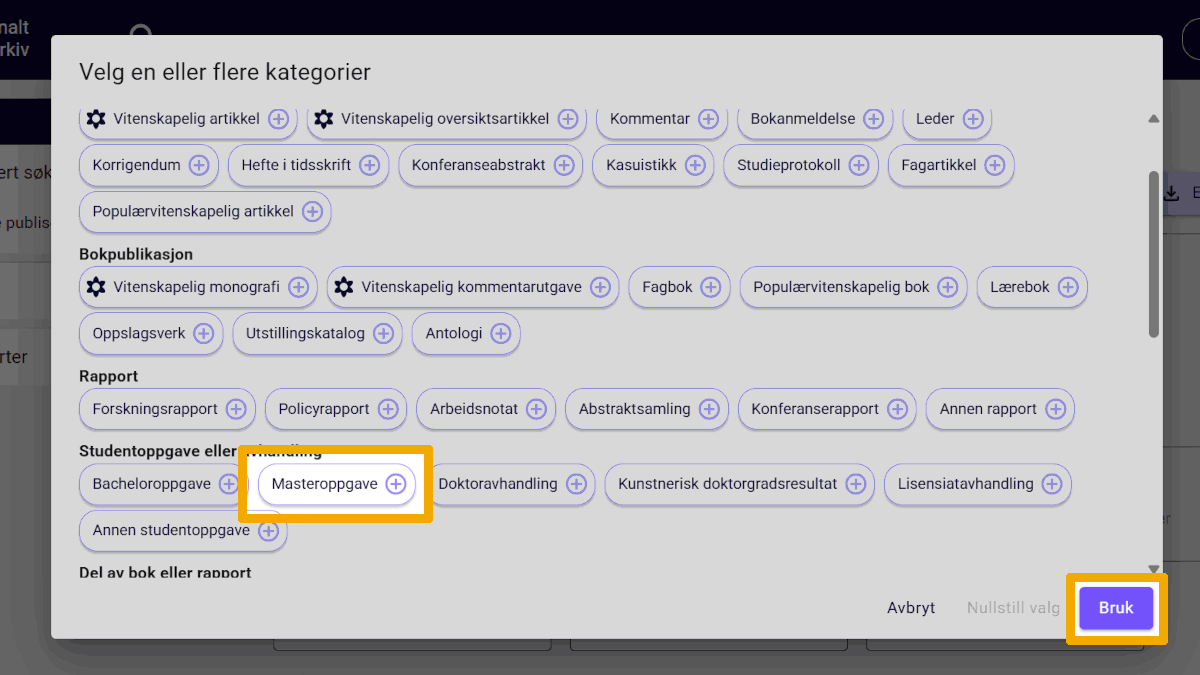Click the scrollbar up arrow
The width and height of the screenshot is (1200, 675).
tap(1154, 118)
